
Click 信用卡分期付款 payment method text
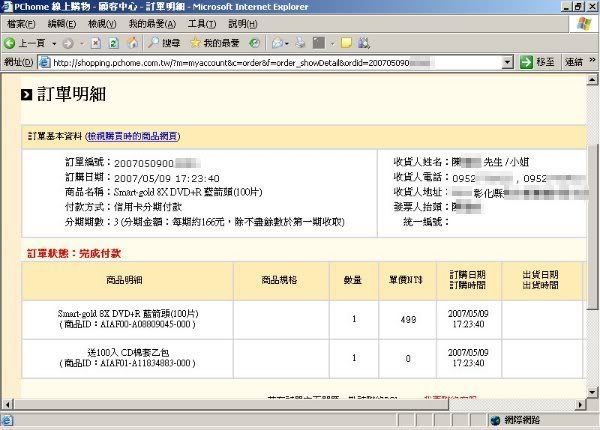coord(148,207)
